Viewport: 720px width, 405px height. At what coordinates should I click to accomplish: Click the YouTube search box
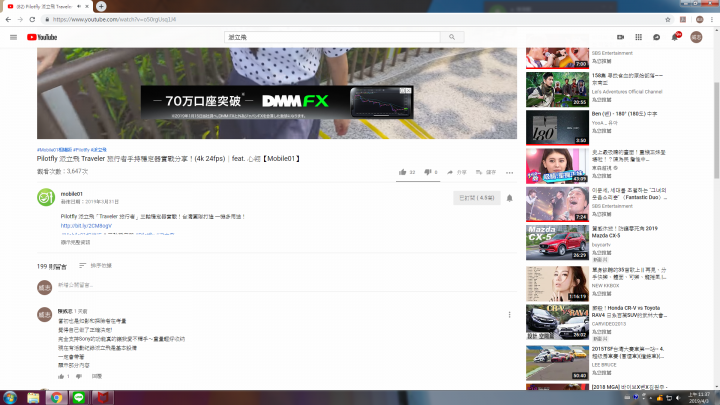point(332,37)
